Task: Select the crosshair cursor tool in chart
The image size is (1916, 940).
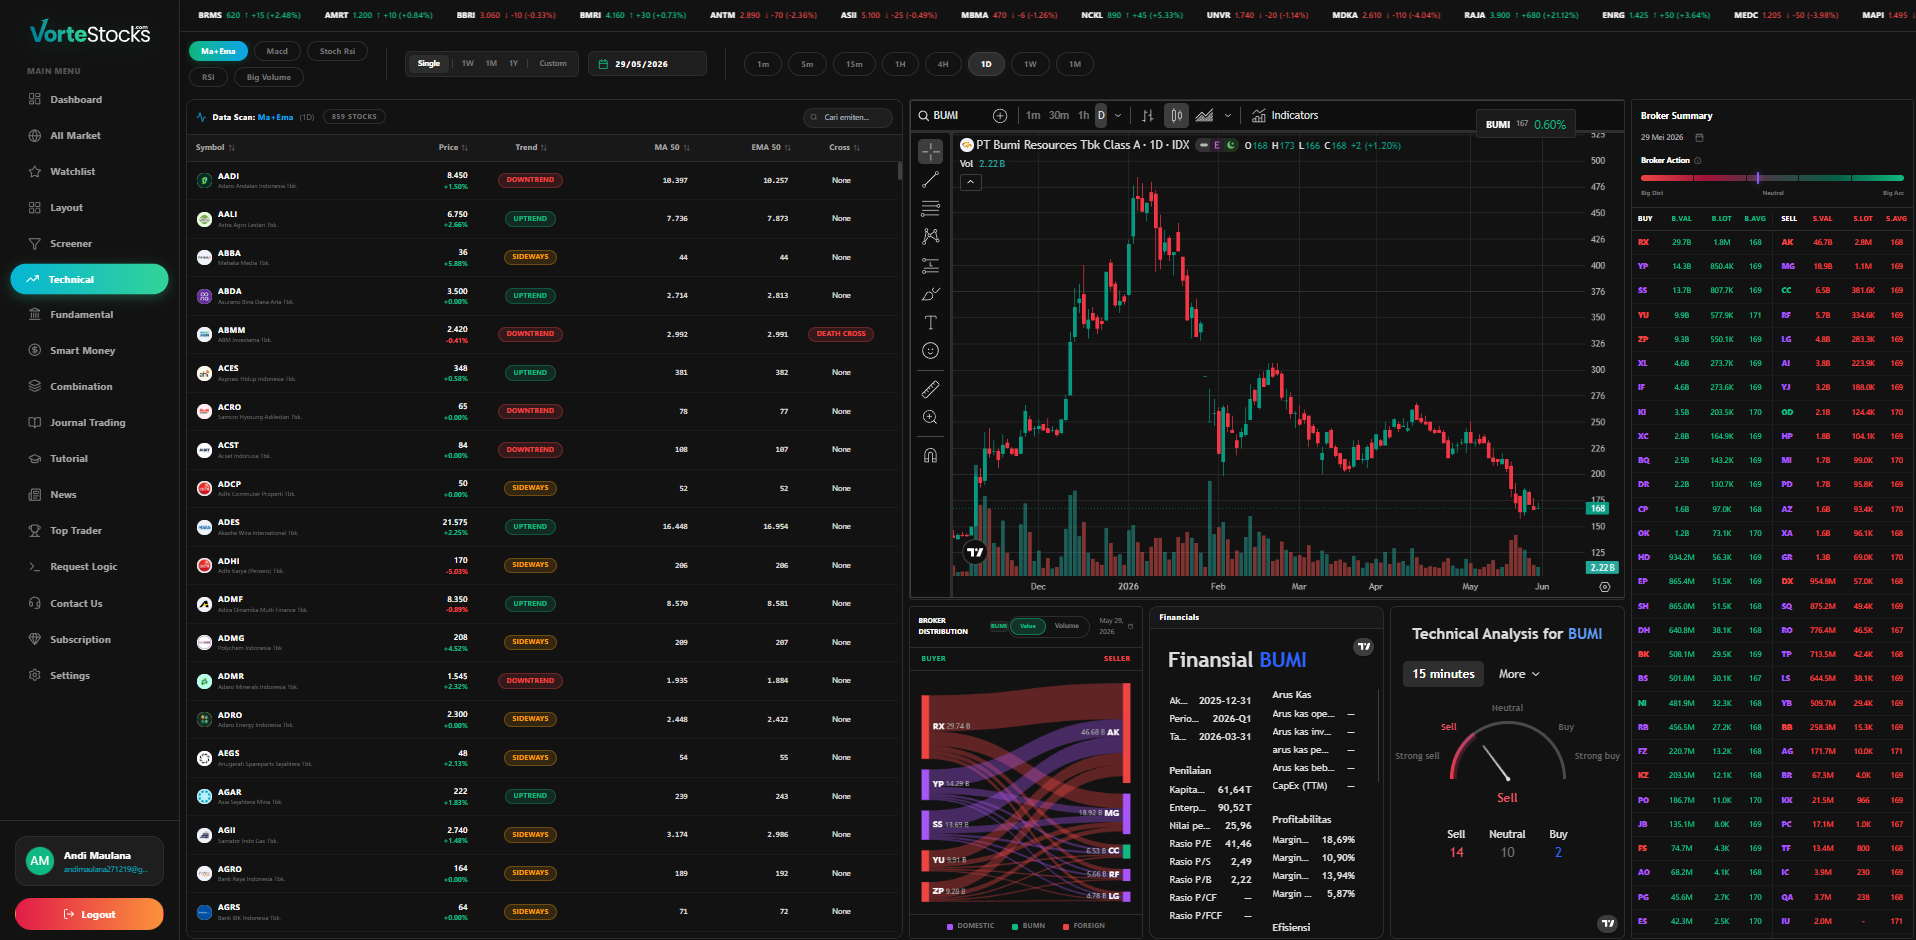Action: click(930, 152)
